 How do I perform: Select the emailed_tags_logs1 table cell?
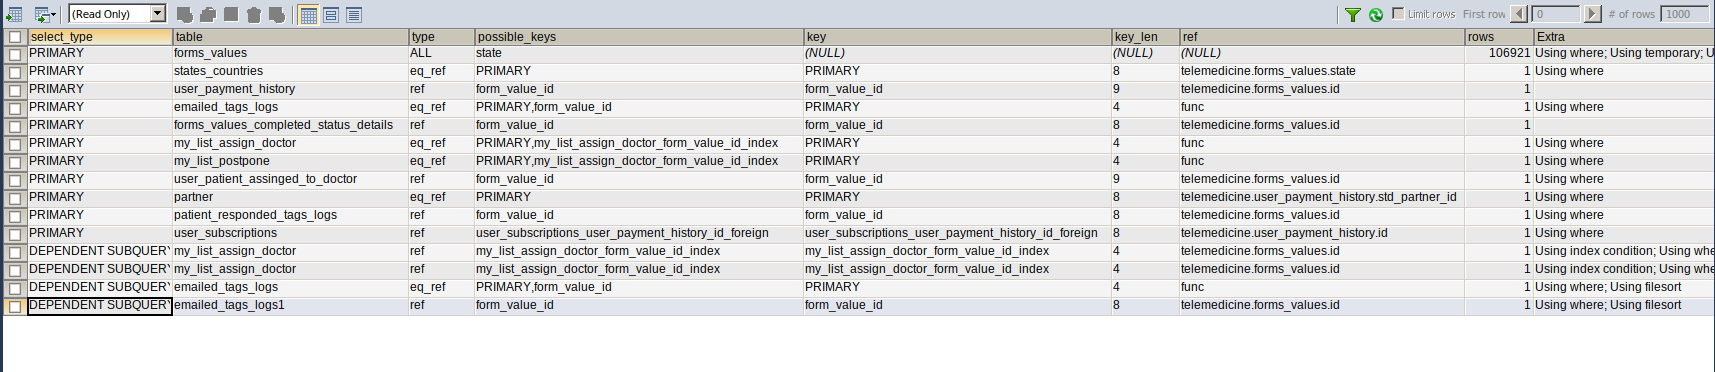coord(291,305)
